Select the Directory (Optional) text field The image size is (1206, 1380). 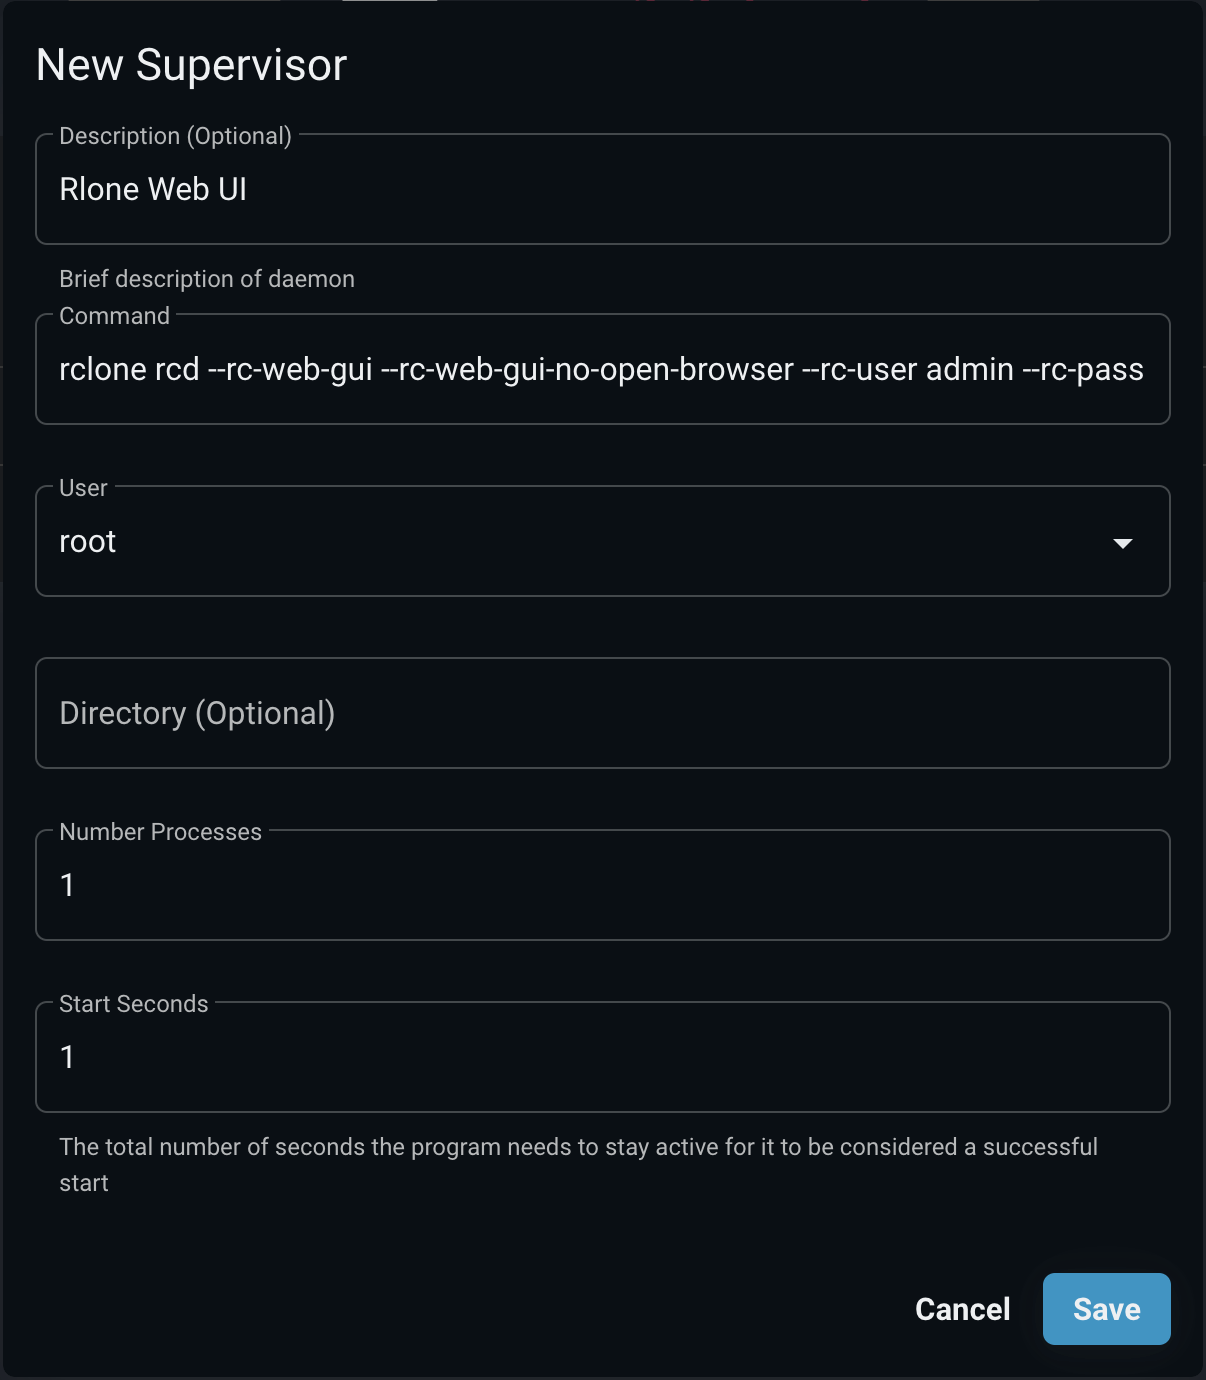pyautogui.click(x=602, y=713)
